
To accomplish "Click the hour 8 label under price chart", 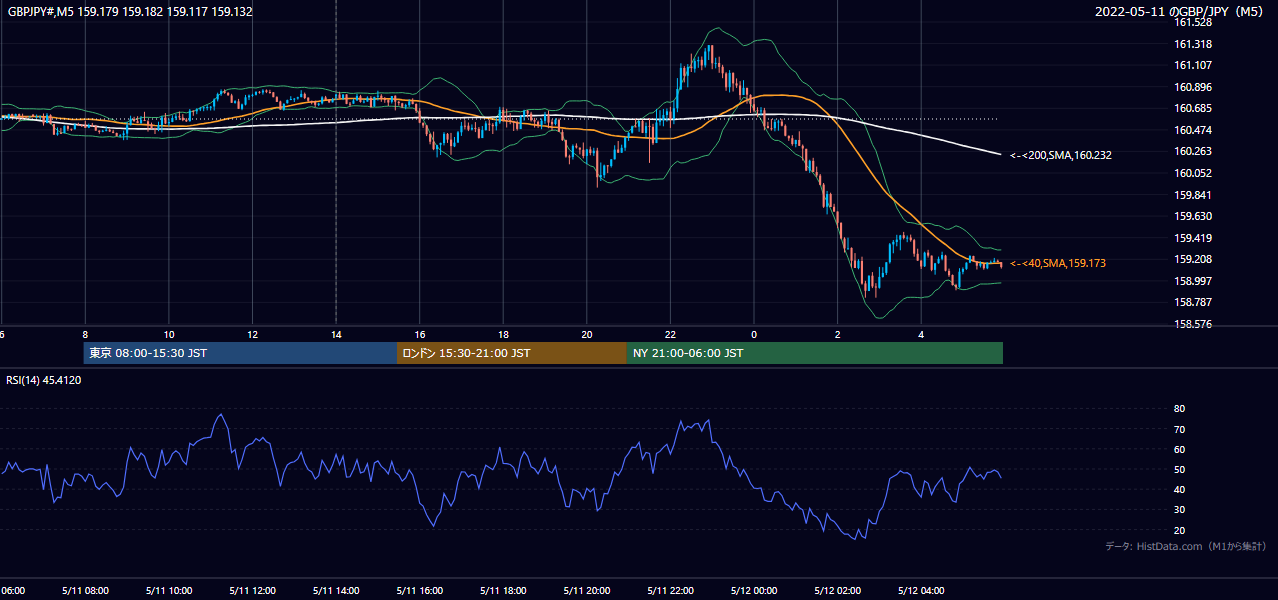I will [x=85, y=335].
